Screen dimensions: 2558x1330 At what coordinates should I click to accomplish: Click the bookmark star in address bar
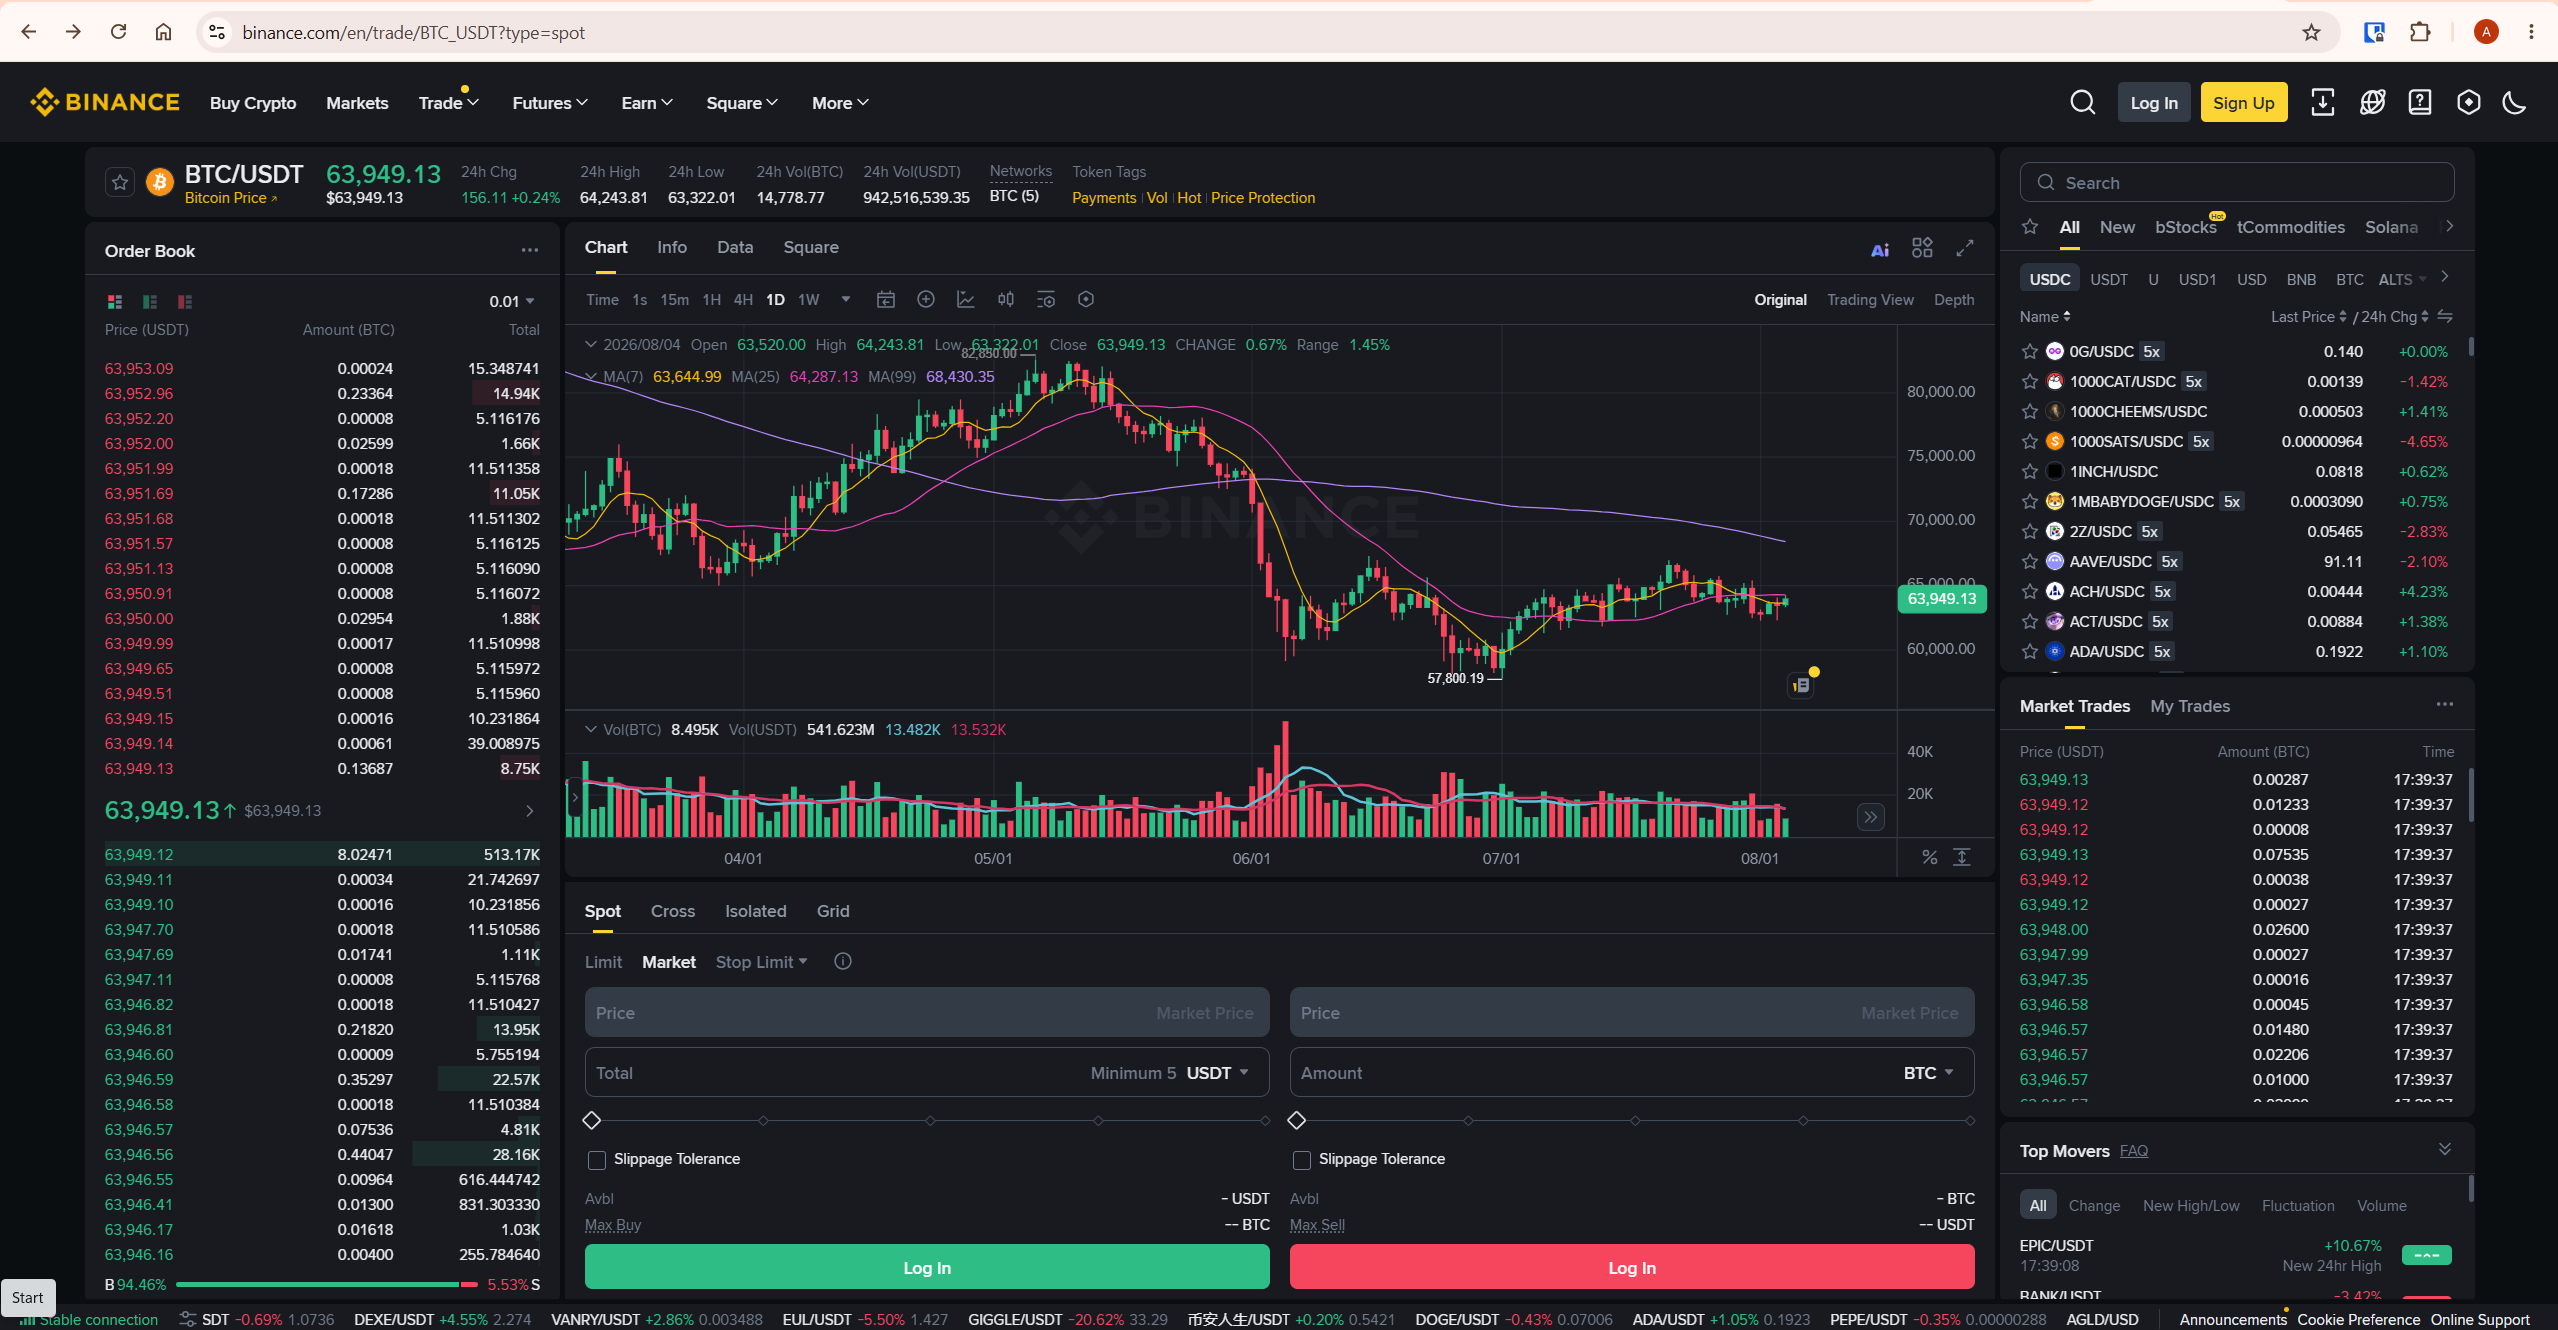(x=2311, y=32)
